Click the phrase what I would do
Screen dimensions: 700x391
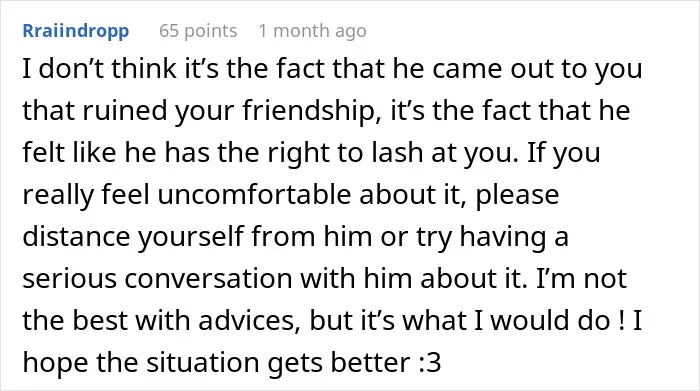pyautogui.click(x=507, y=320)
